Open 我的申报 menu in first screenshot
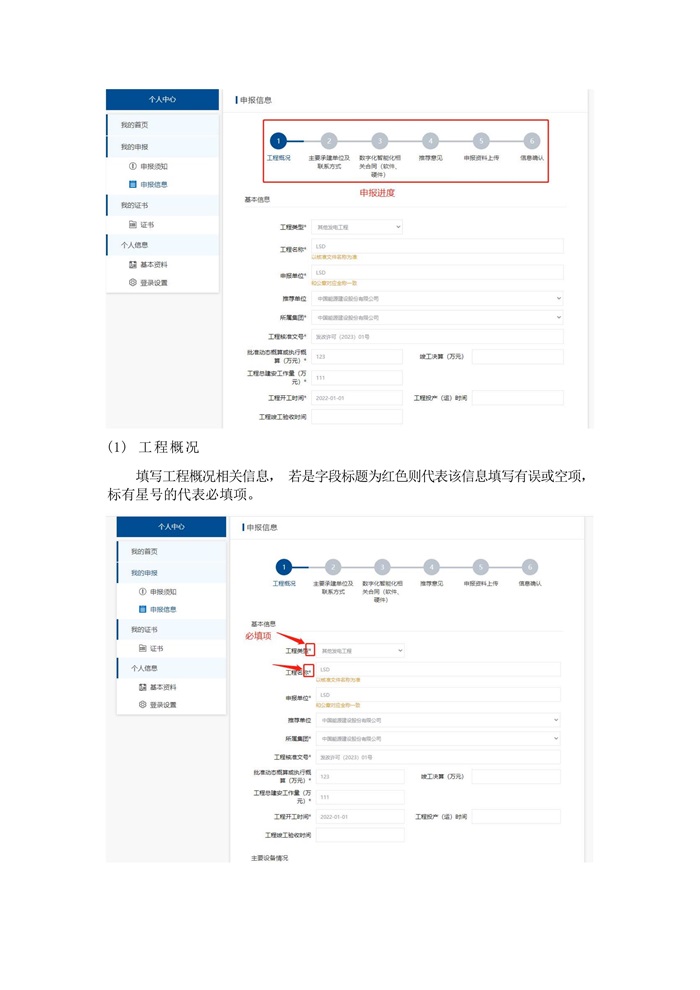 coord(163,146)
